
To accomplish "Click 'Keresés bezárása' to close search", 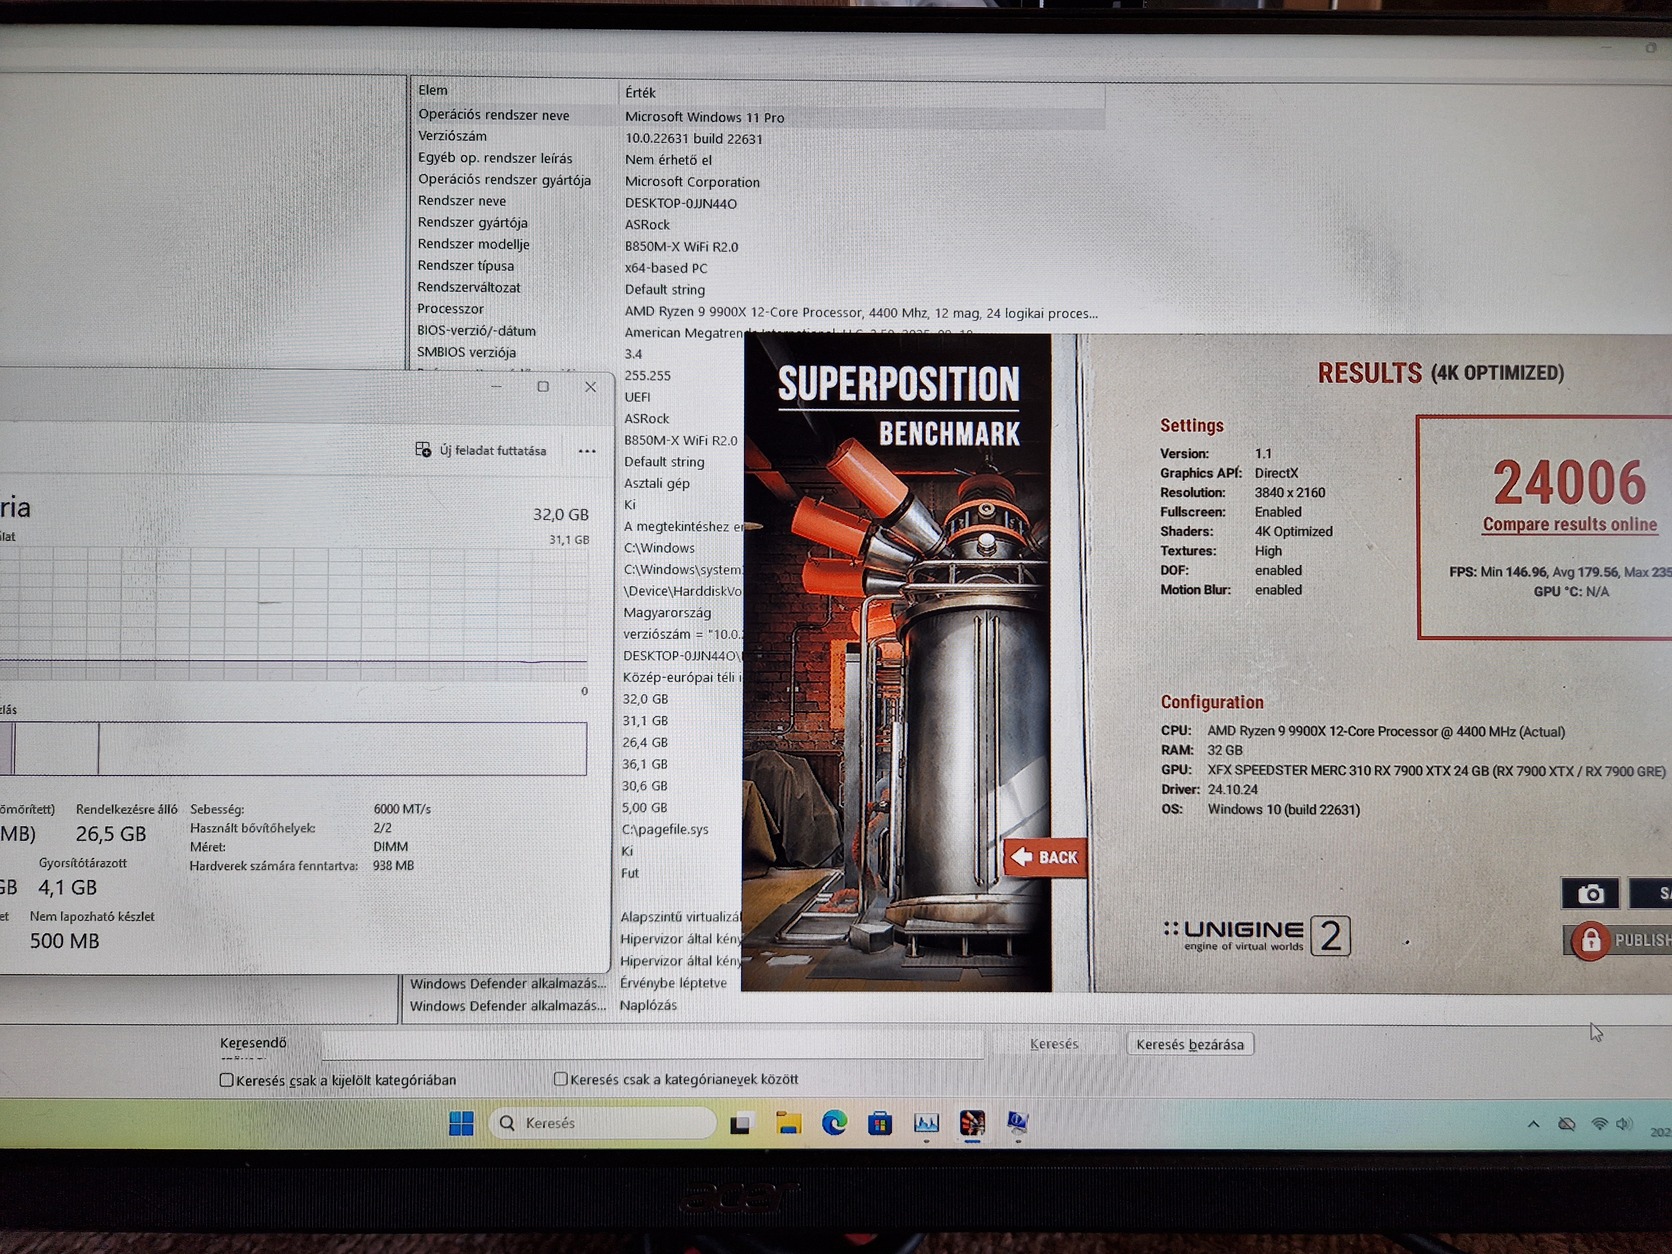I will (x=1190, y=1044).
